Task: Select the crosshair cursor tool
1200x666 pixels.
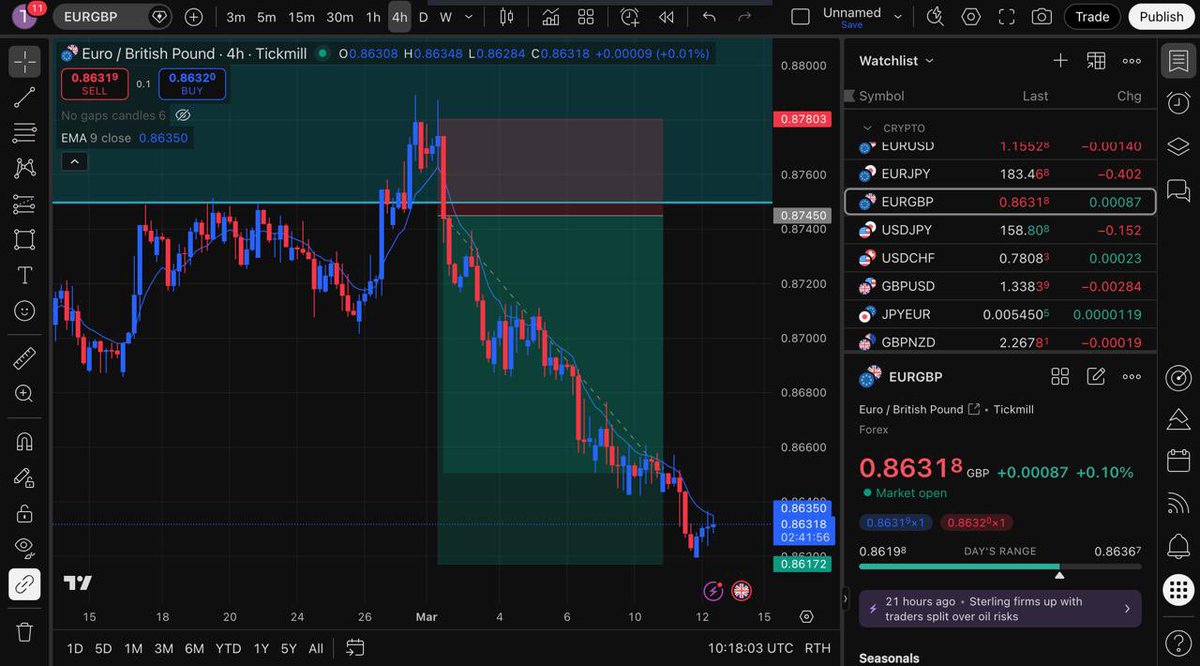Action: coord(25,61)
